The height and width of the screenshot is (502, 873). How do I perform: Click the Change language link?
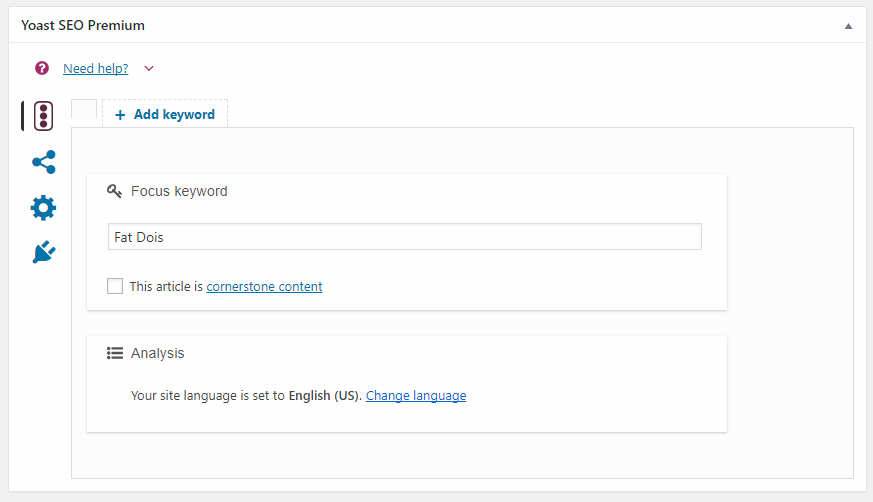416,395
